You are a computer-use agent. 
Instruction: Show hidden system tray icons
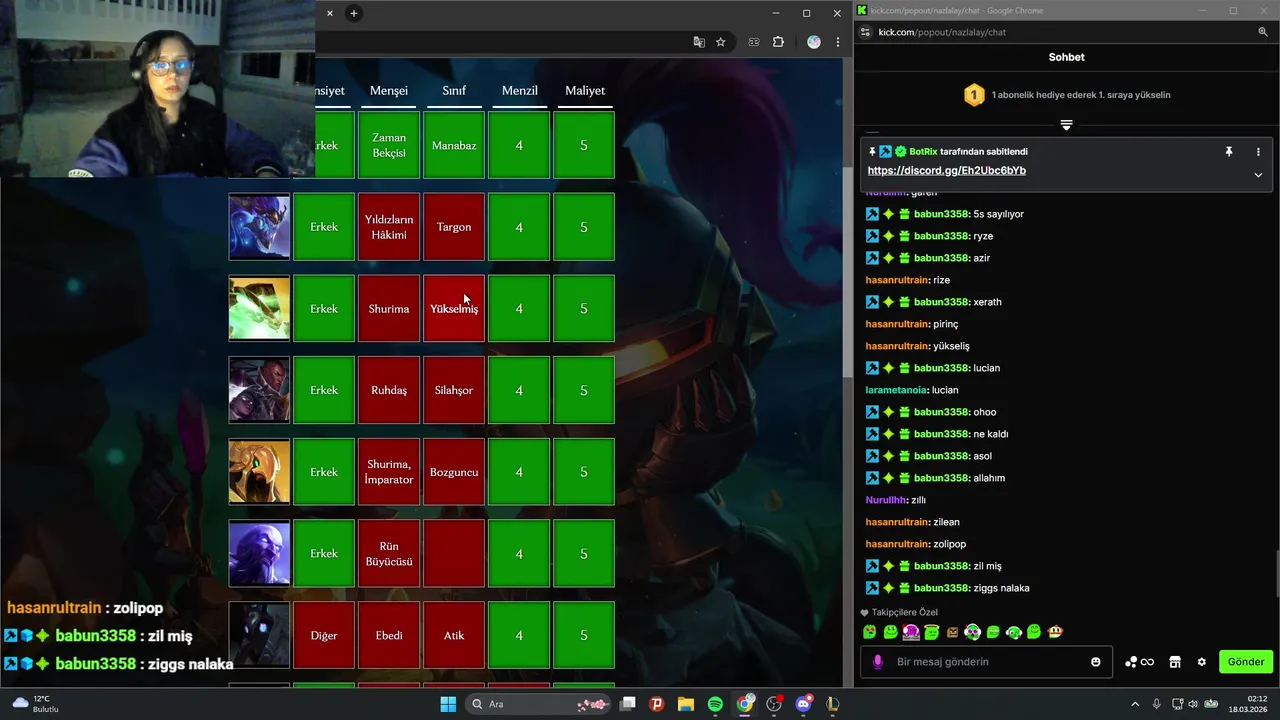click(x=1135, y=704)
